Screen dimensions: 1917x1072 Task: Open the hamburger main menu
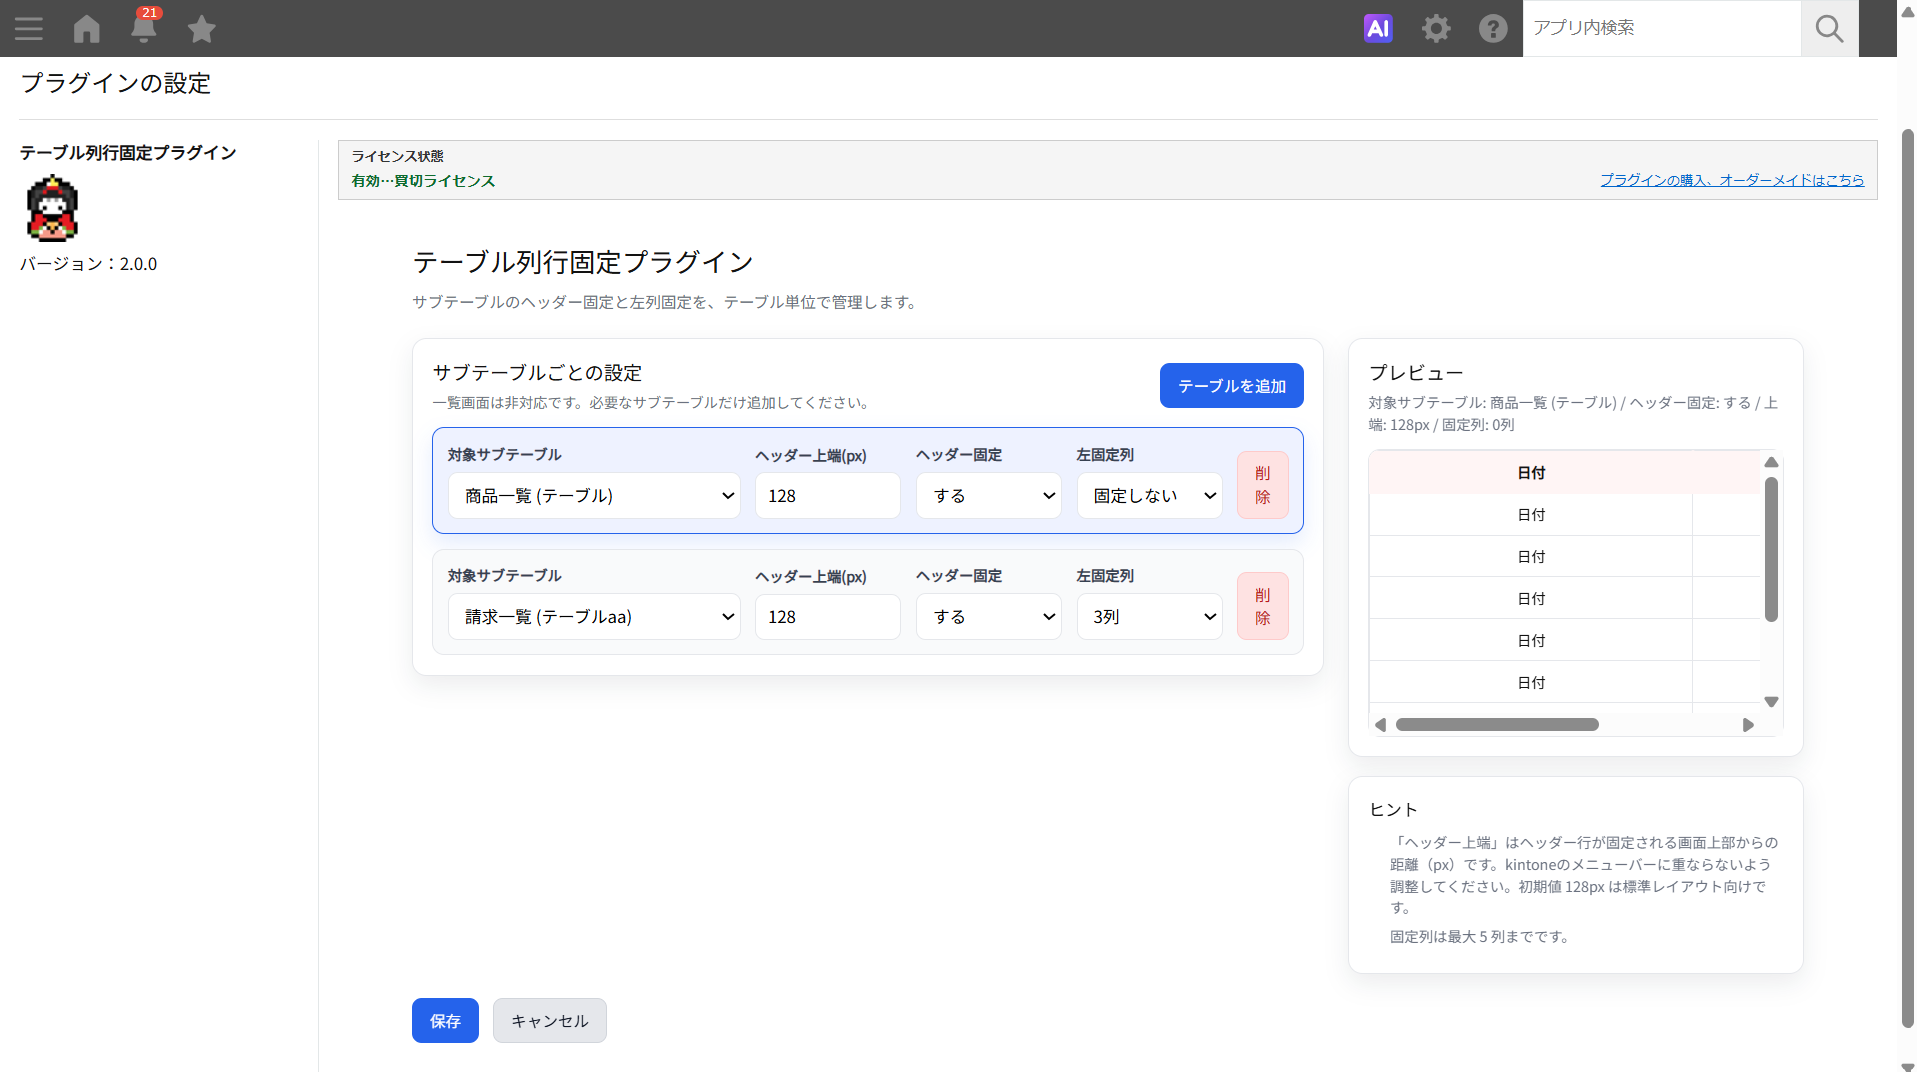[29, 28]
